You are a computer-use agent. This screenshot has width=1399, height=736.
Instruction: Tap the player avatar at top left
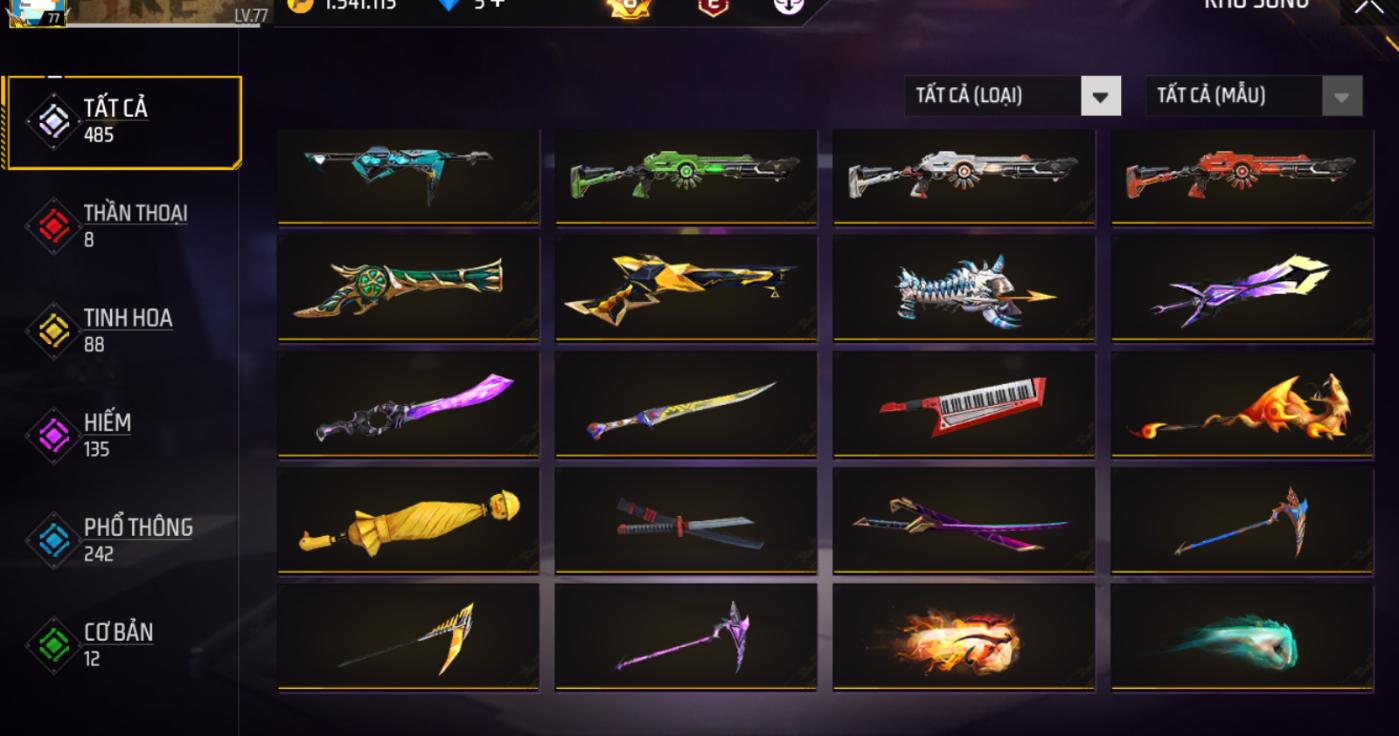(37, 11)
